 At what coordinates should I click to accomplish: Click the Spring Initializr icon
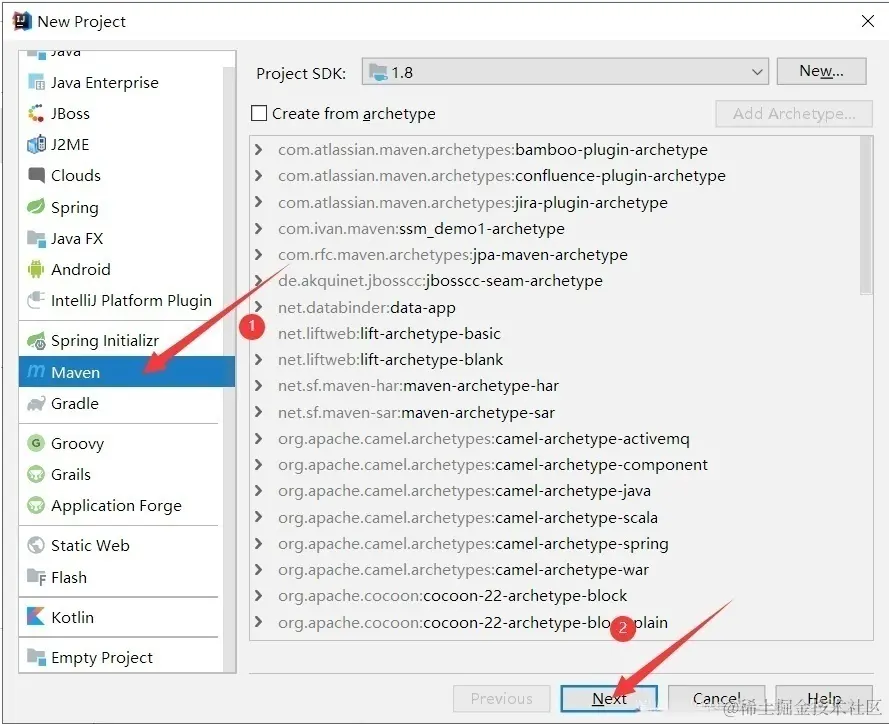point(36,340)
